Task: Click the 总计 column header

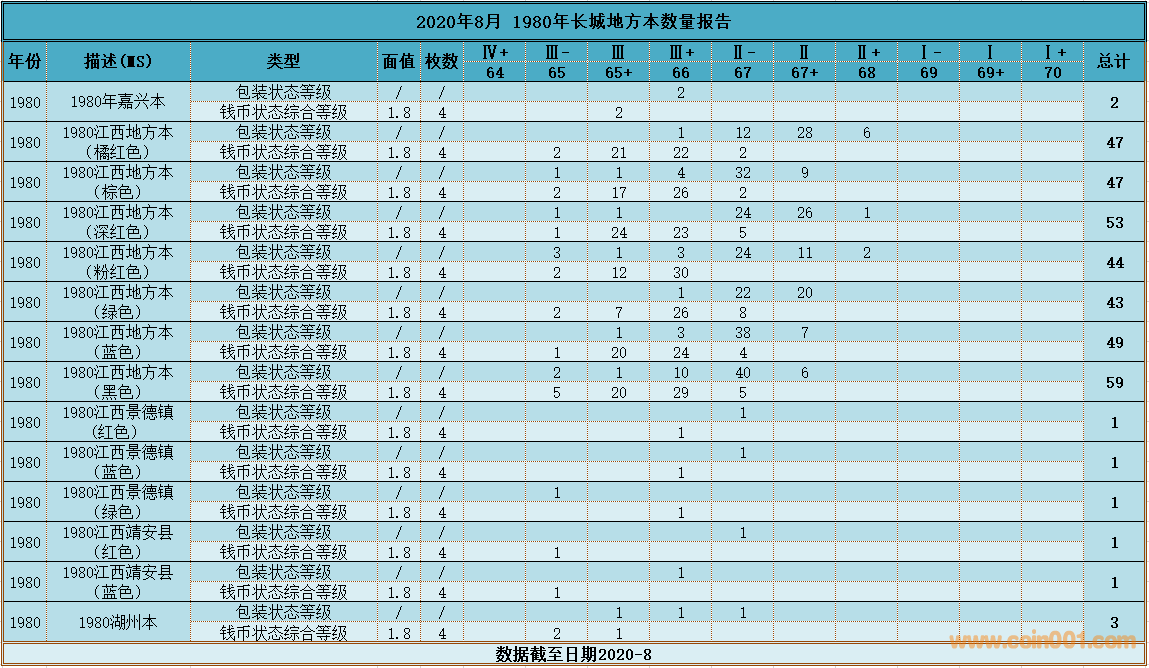Action: point(1113,61)
